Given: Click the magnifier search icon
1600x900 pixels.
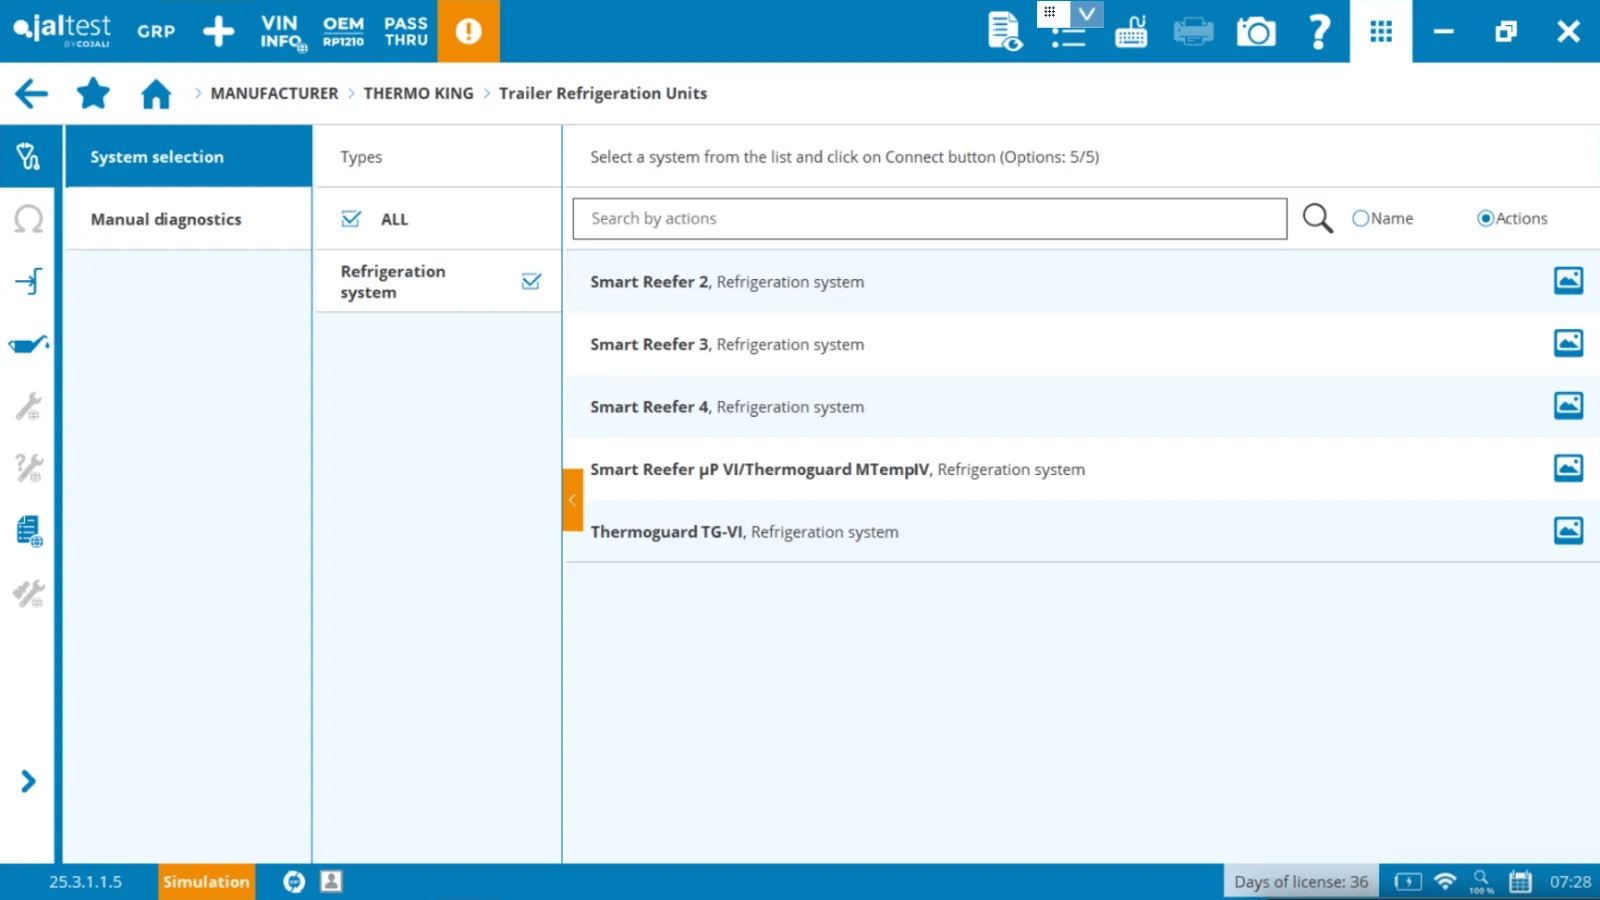Looking at the screenshot, I should point(1318,218).
